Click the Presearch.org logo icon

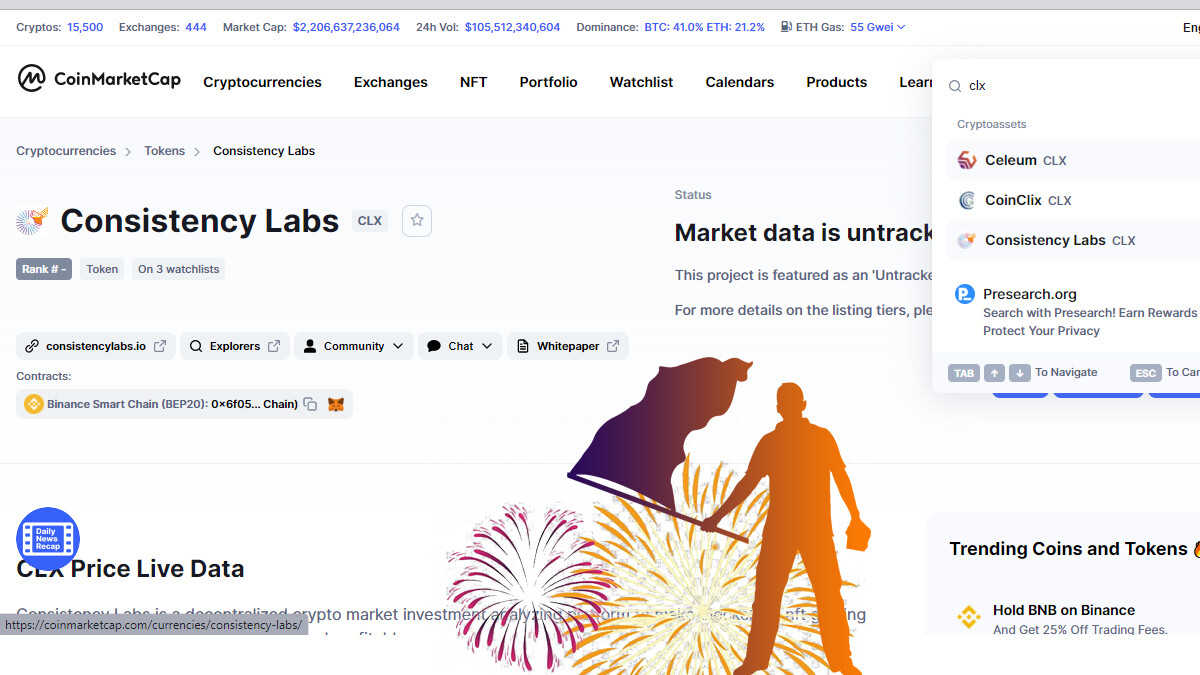point(965,294)
